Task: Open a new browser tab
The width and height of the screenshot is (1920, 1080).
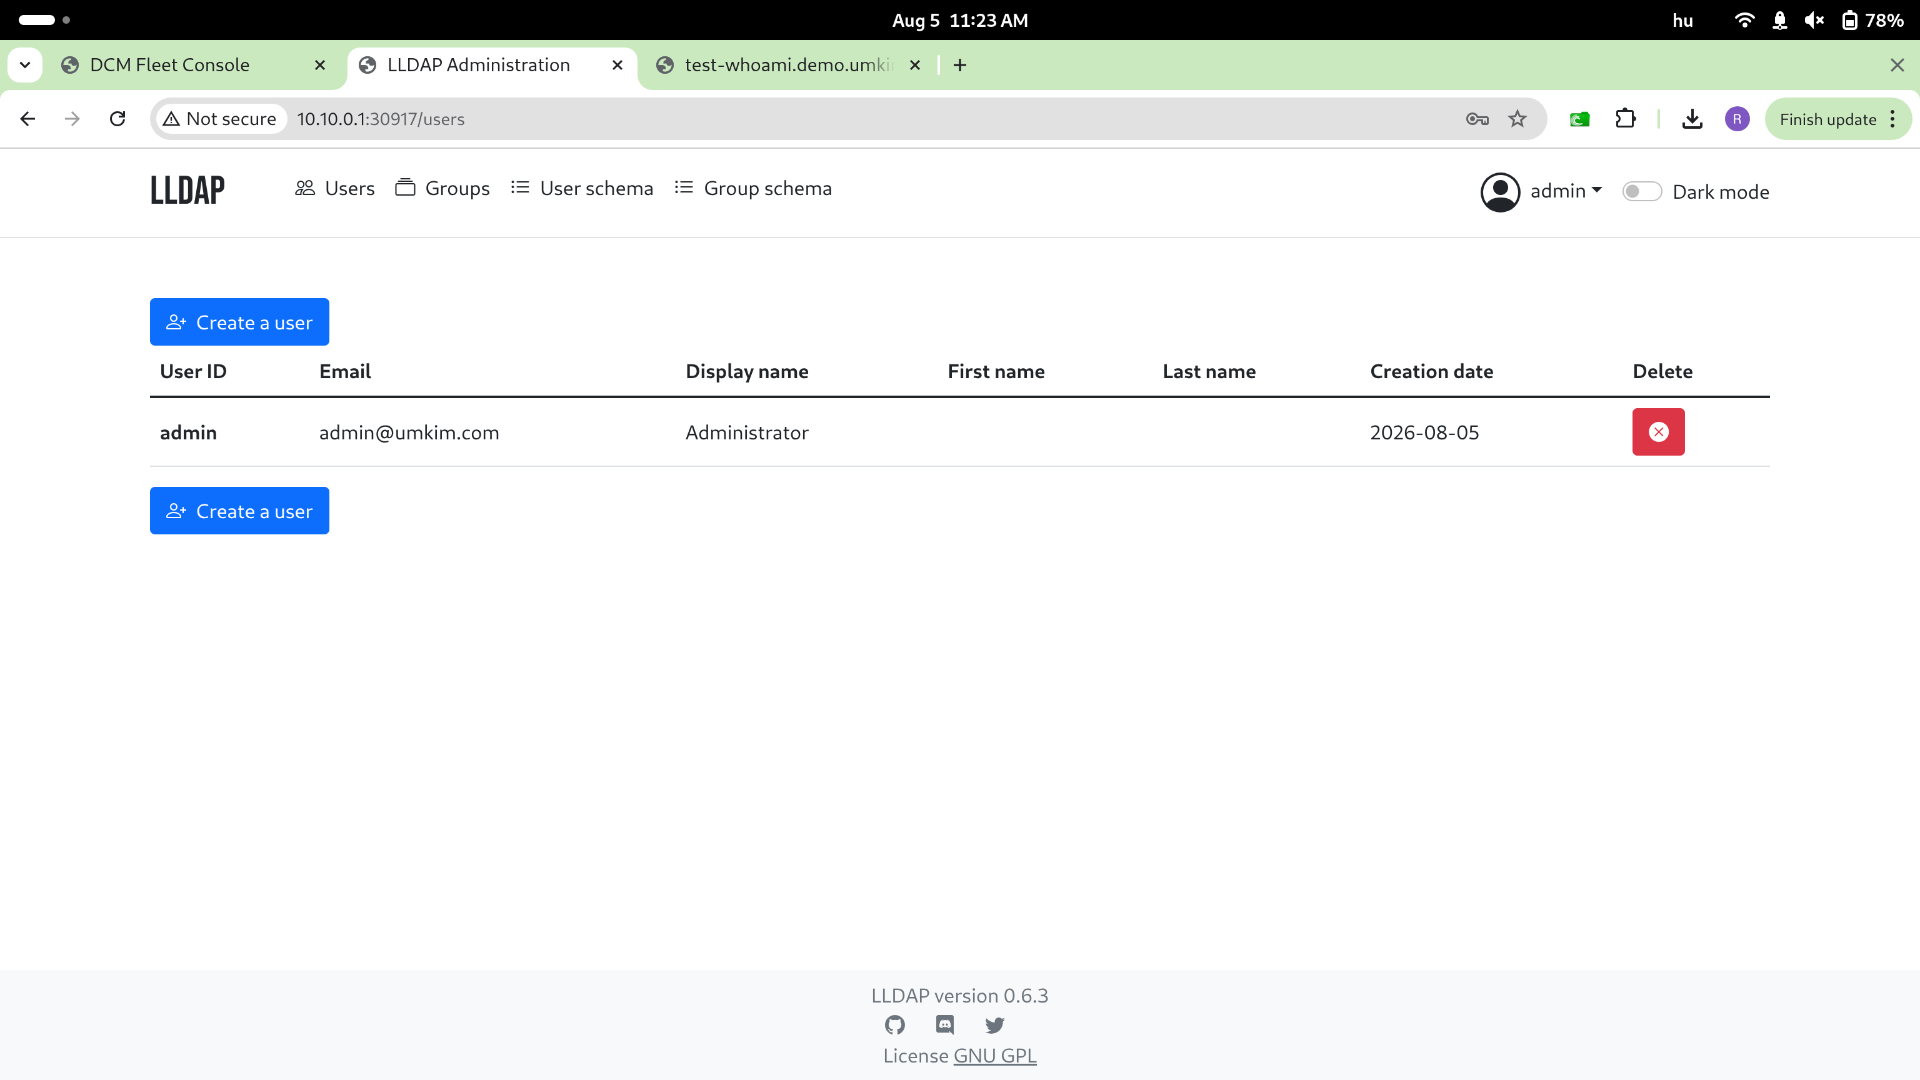Action: click(960, 65)
